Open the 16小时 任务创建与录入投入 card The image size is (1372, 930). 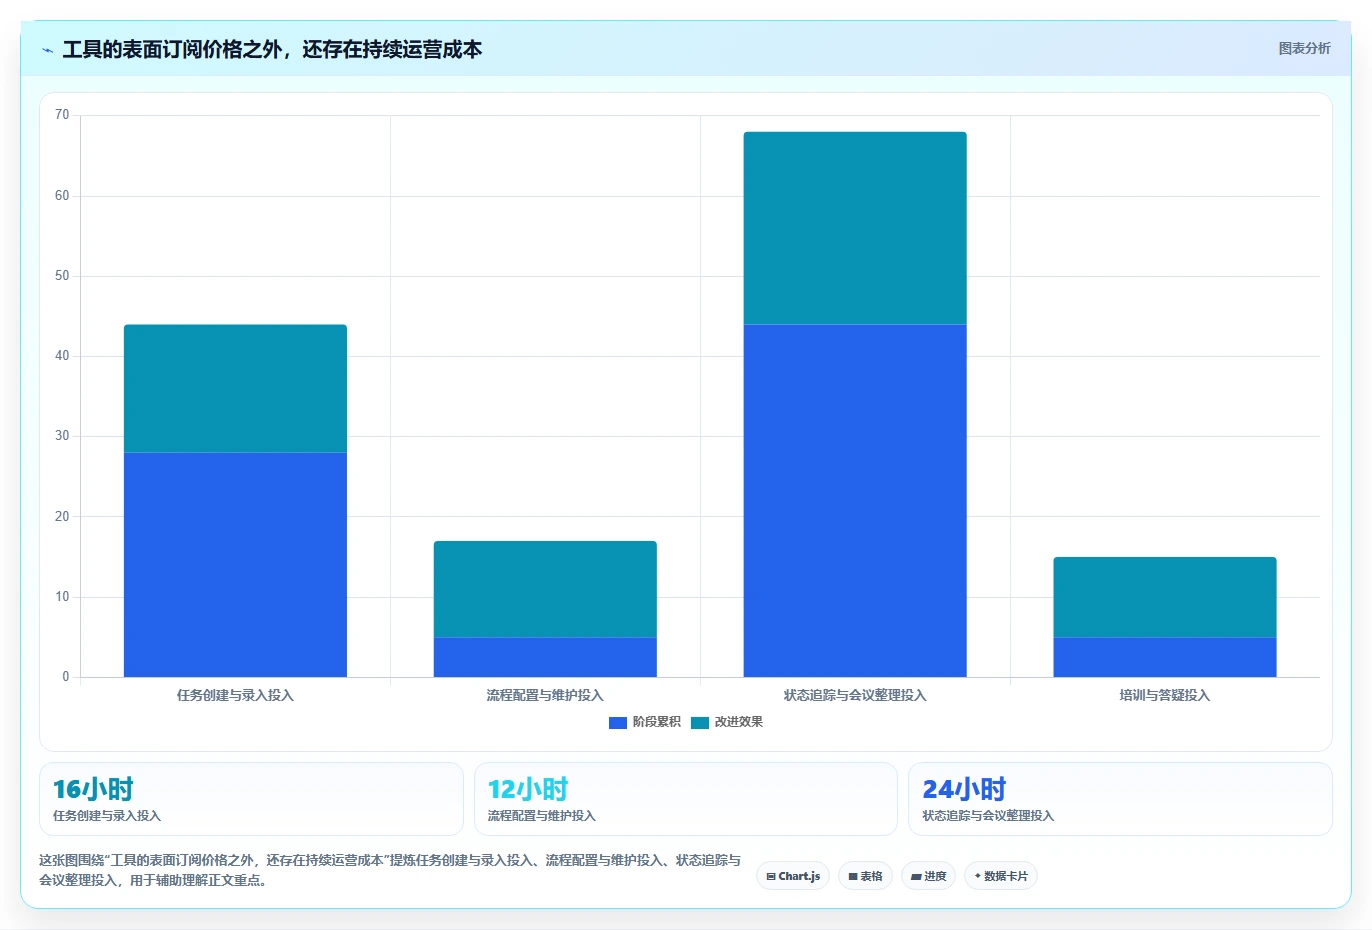click(x=251, y=799)
